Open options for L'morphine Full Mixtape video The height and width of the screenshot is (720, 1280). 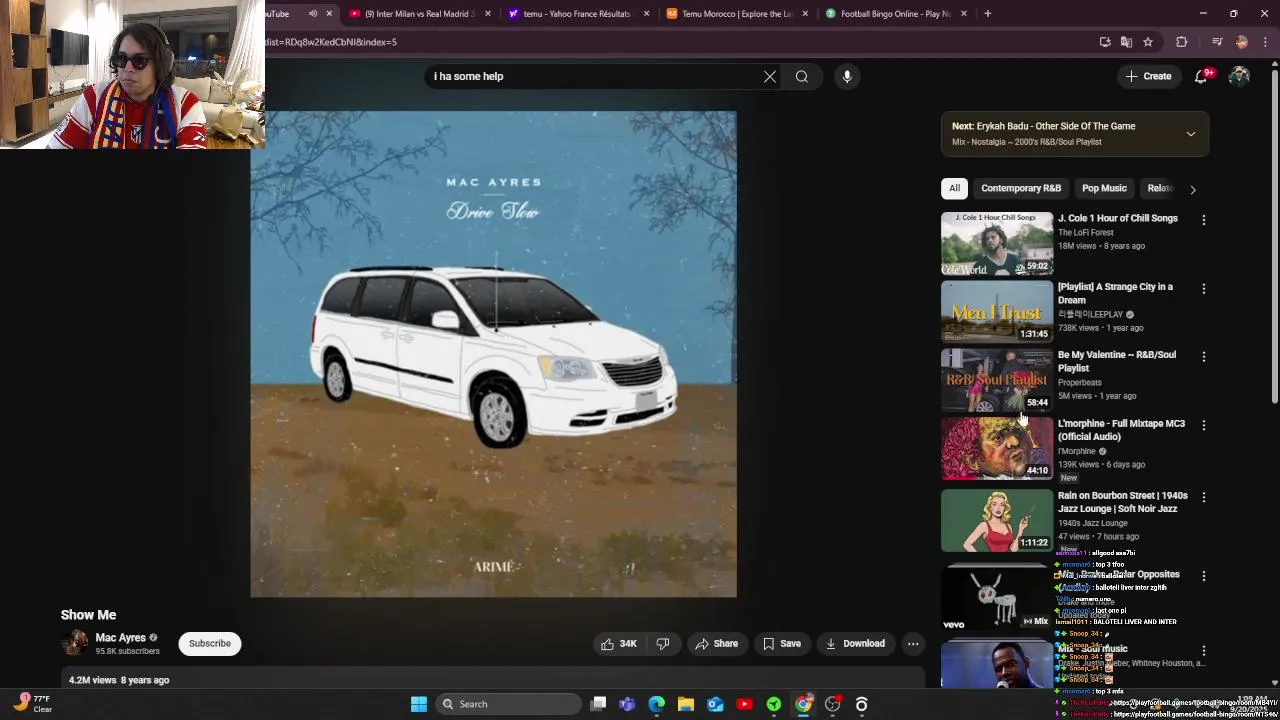coord(1204,426)
